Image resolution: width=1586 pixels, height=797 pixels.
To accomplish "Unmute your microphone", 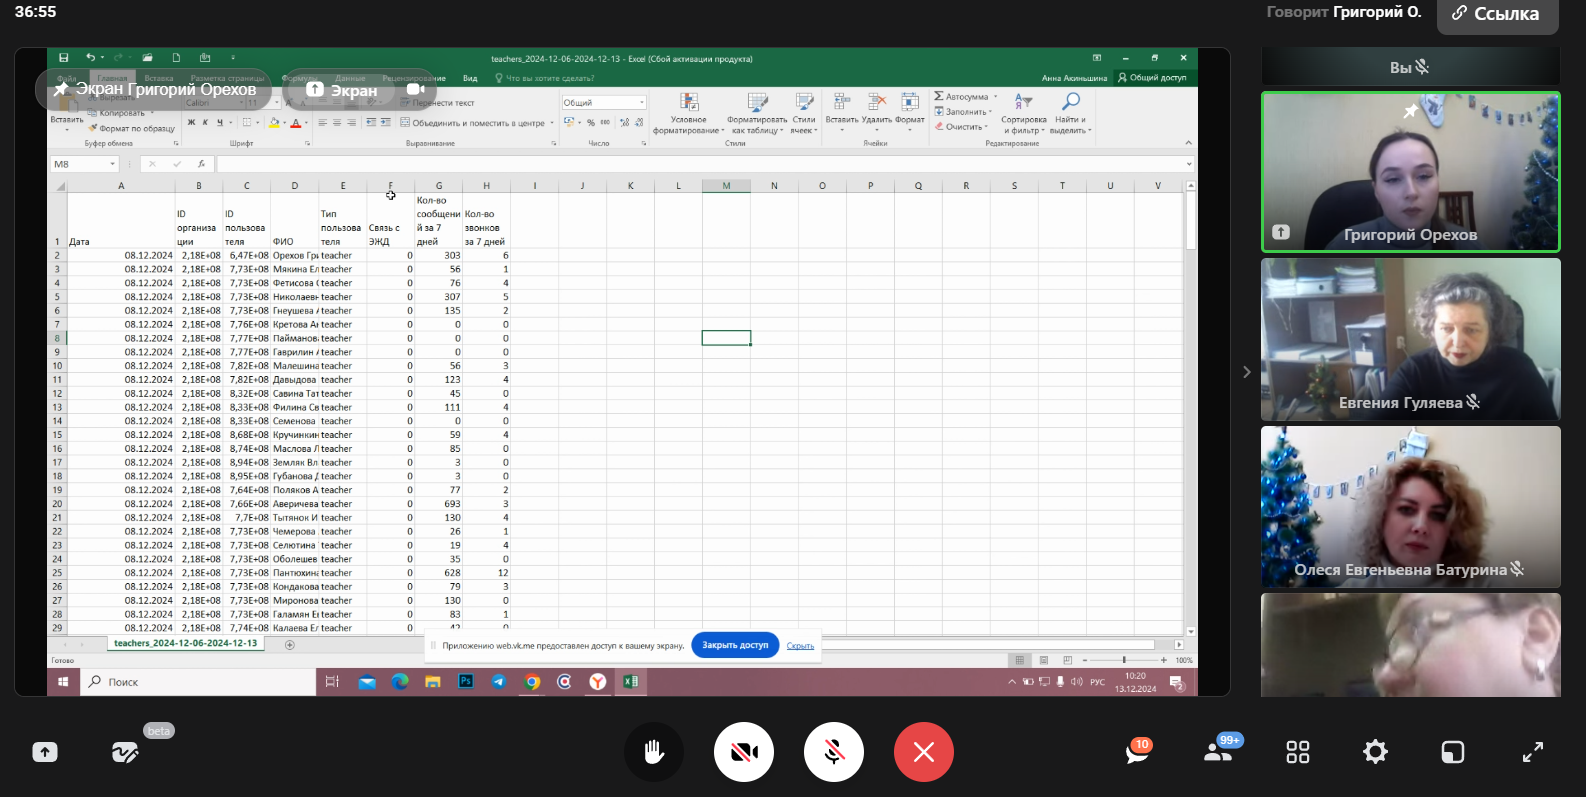I will click(834, 752).
